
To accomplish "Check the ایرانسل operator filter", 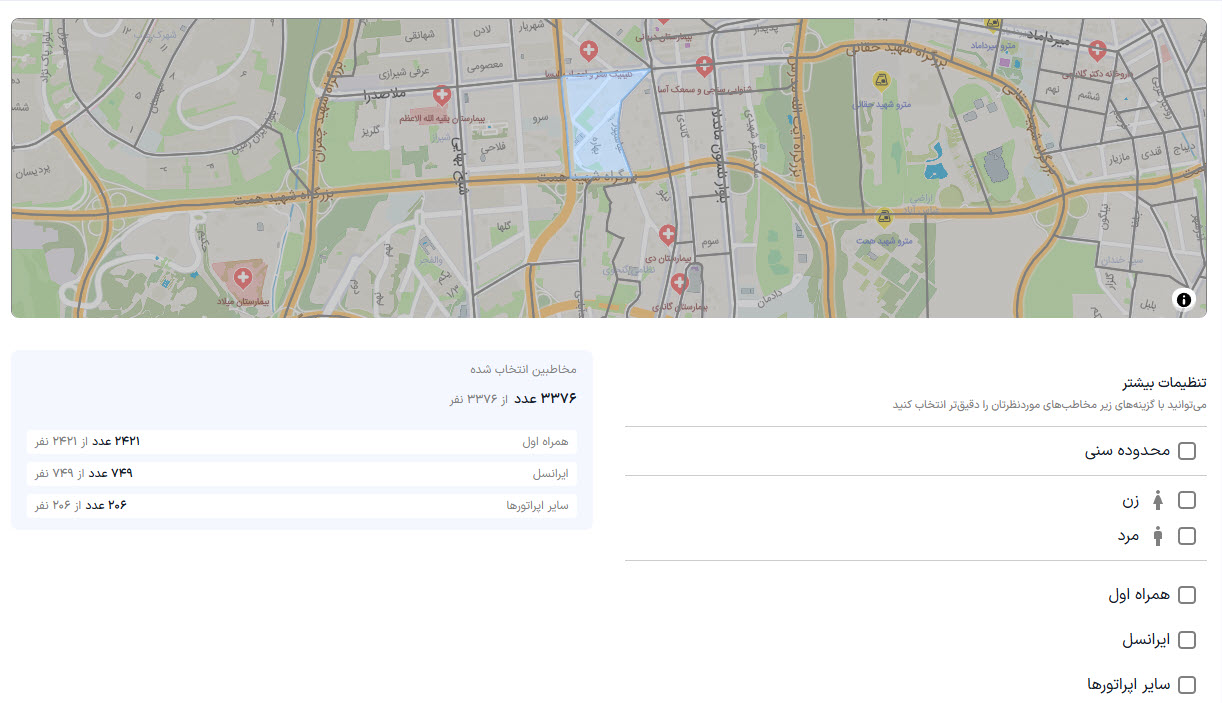I will click(1187, 640).
